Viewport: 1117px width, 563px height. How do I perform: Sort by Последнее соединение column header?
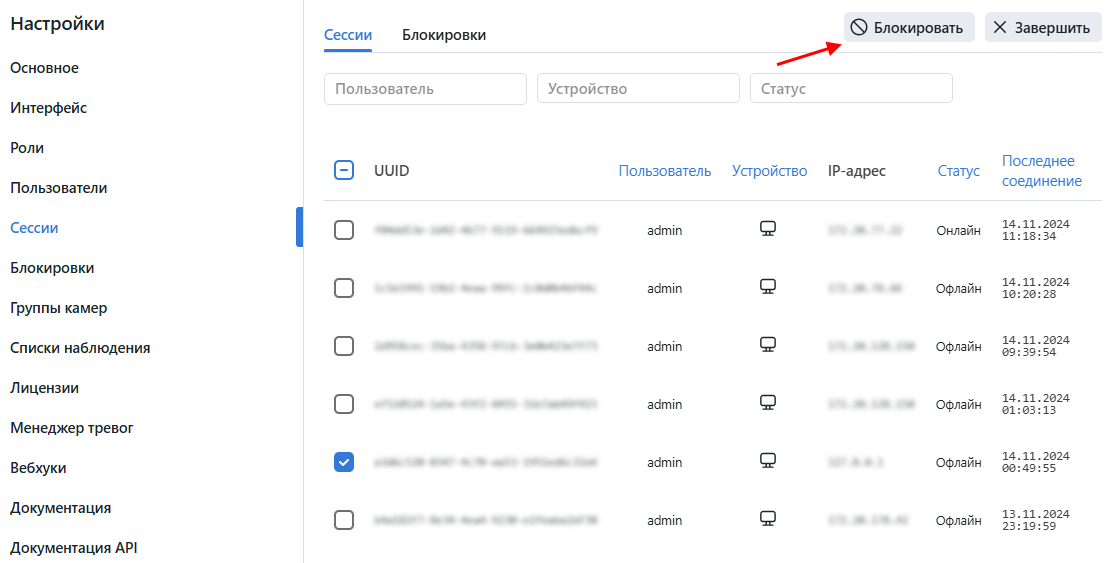coord(1041,171)
